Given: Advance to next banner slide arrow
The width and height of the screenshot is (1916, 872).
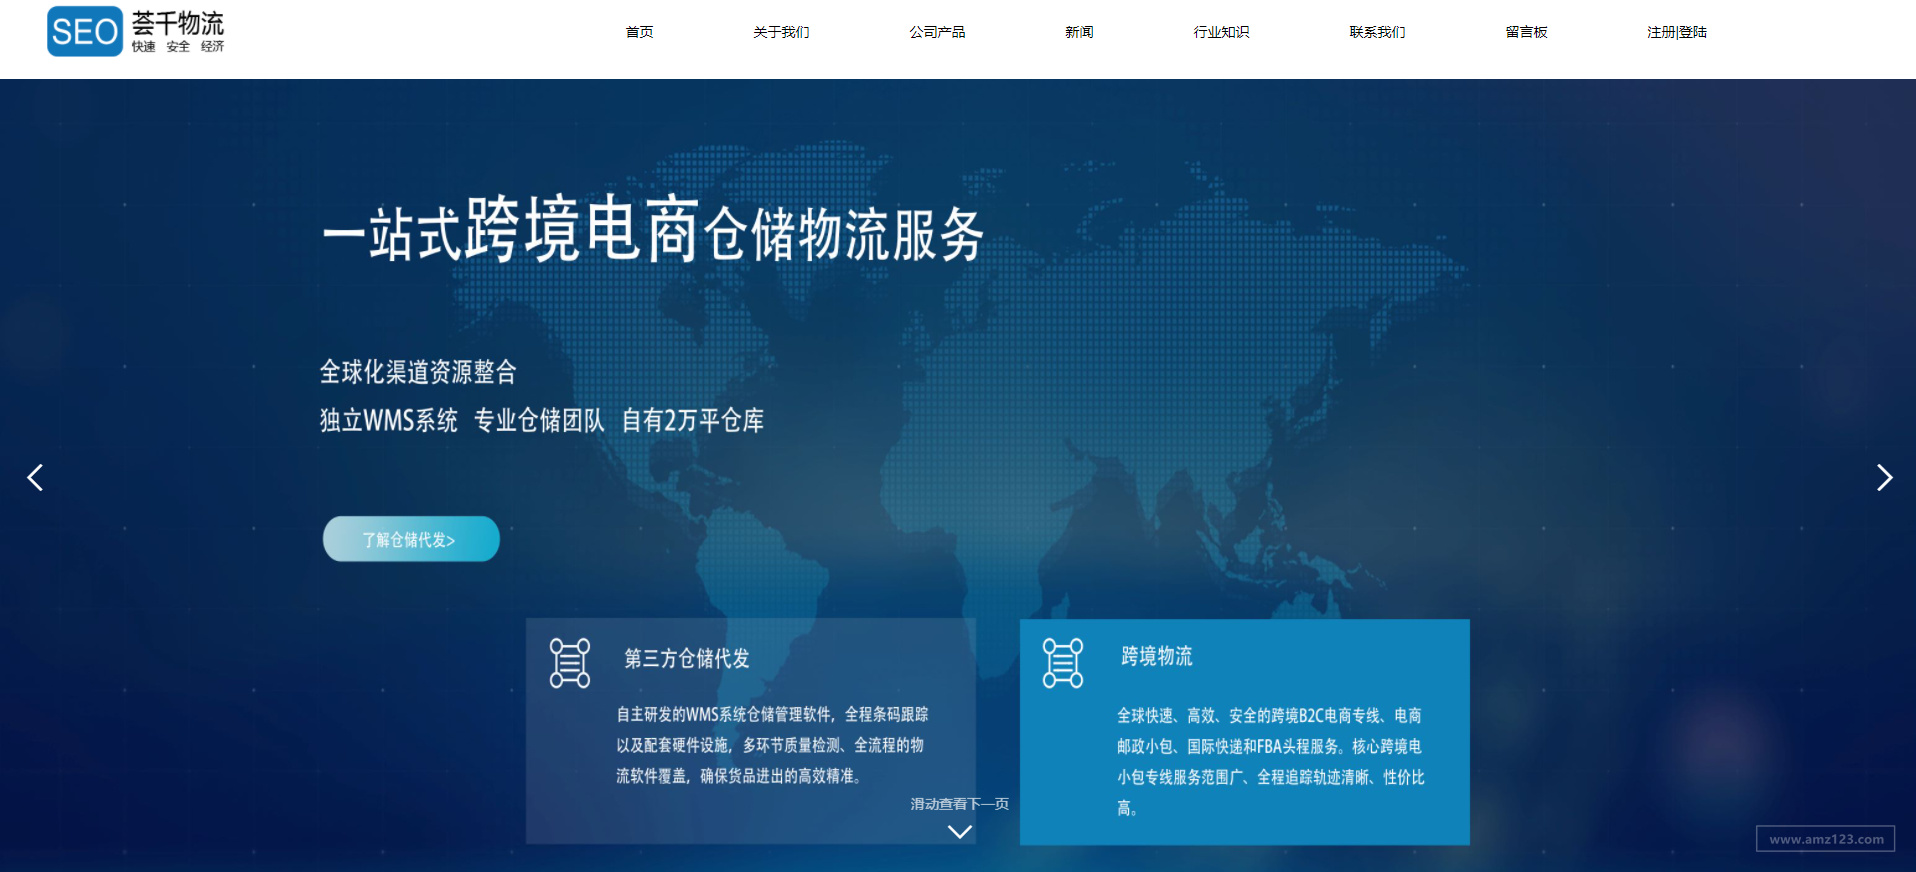Looking at the screenshot, I should (1884, 478).
